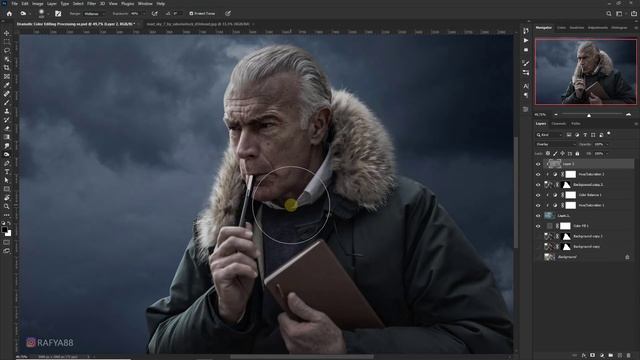
Task: Open the Overlay blend mode dropdown
Action: point(556,144)
